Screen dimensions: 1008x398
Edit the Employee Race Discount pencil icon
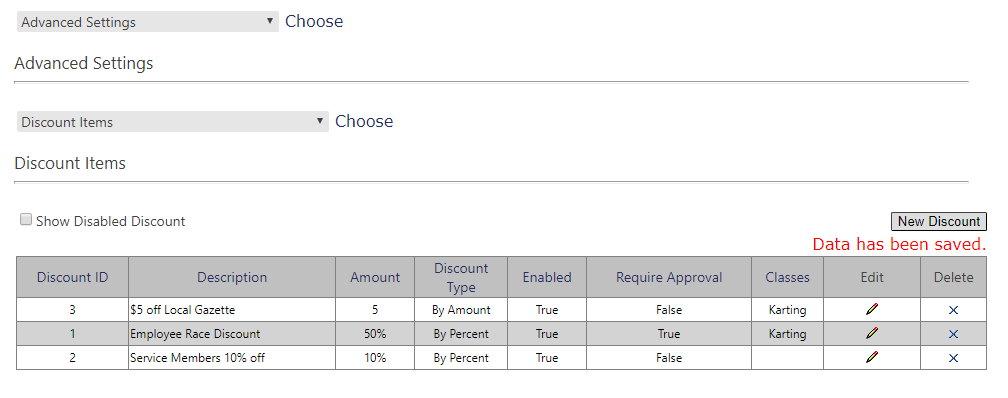click(x=872, y=333)
